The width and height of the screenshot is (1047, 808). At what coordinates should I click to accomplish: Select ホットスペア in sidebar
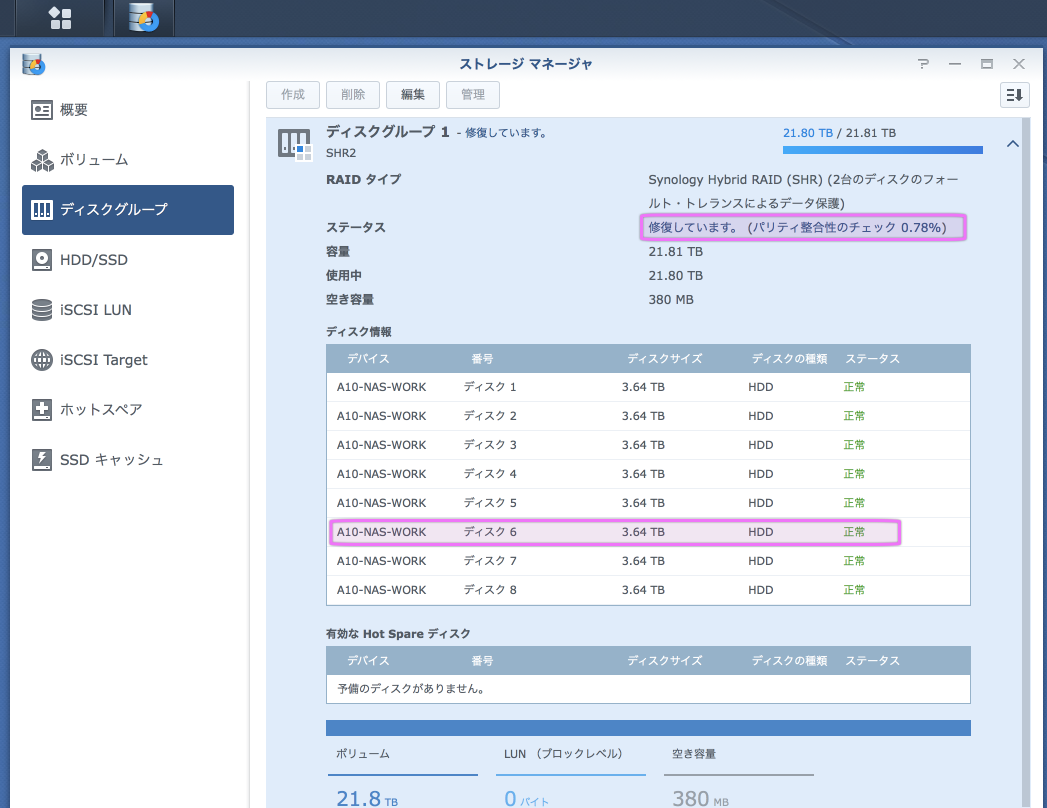point(100,410)
